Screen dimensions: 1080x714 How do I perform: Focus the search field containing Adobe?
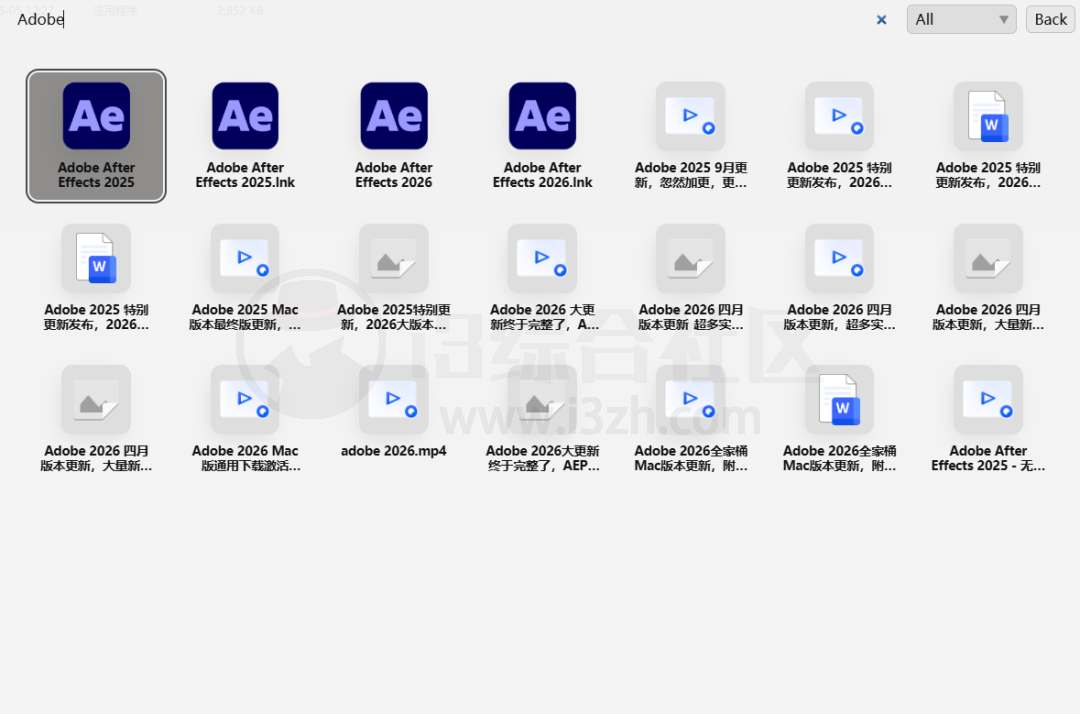pos(441,19)
